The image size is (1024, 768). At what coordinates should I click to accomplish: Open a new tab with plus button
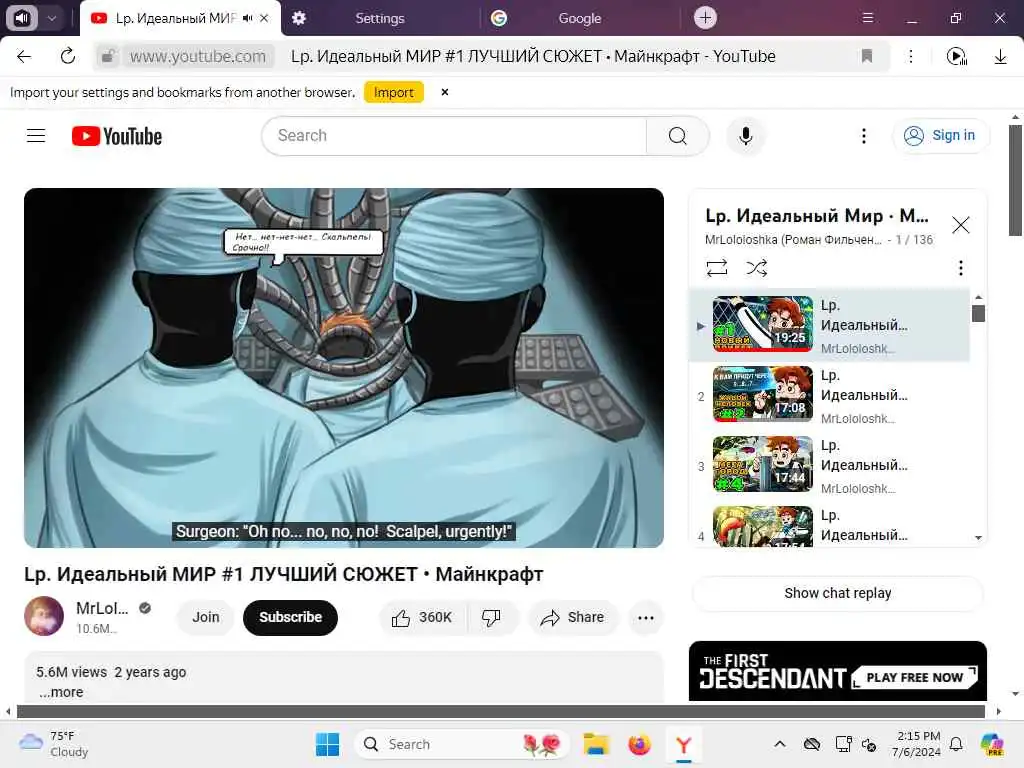pos(705,18)
